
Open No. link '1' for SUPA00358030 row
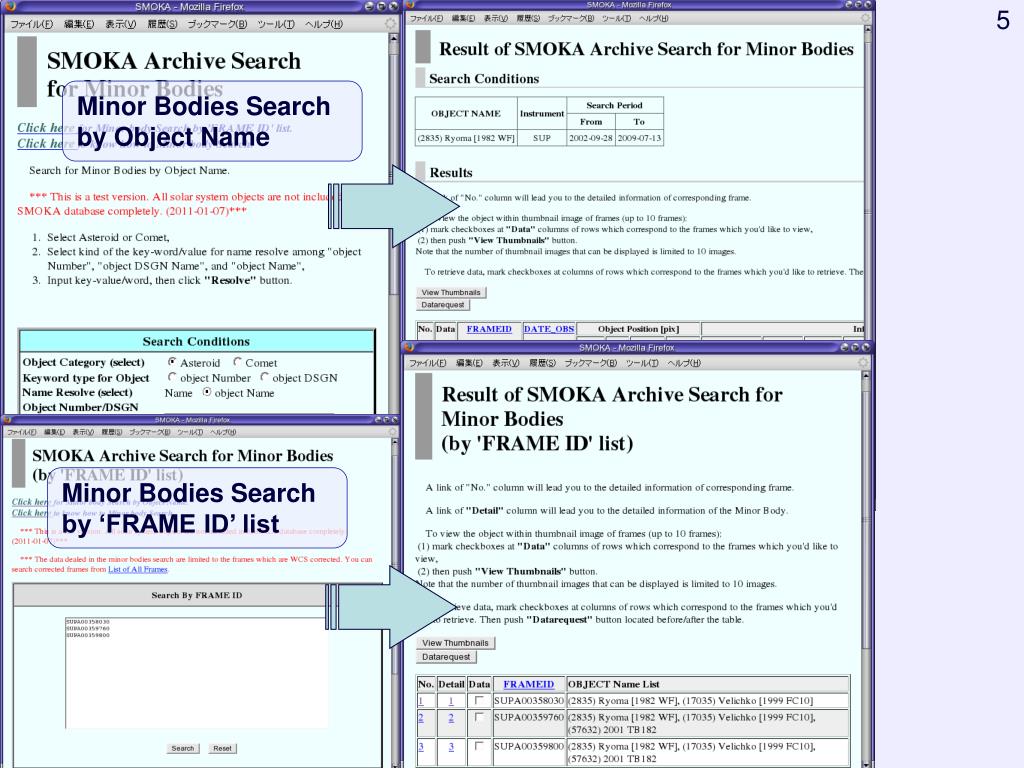click(x=421, y=701)
